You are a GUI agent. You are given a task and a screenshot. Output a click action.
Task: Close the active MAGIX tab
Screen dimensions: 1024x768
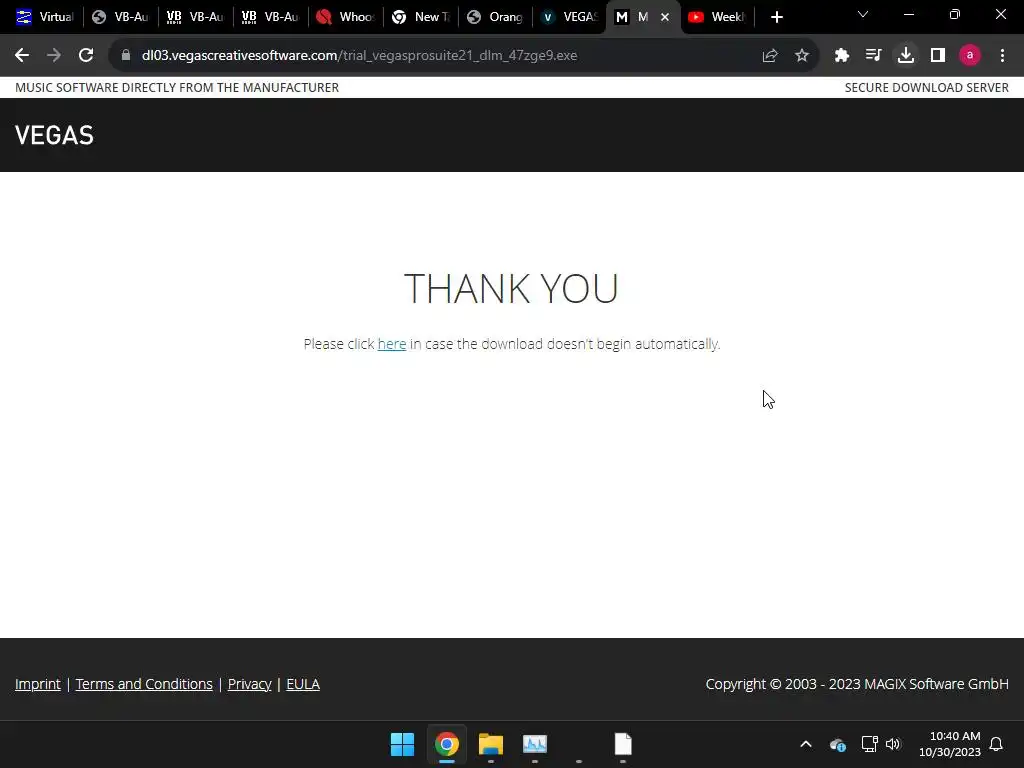point(665,18)
